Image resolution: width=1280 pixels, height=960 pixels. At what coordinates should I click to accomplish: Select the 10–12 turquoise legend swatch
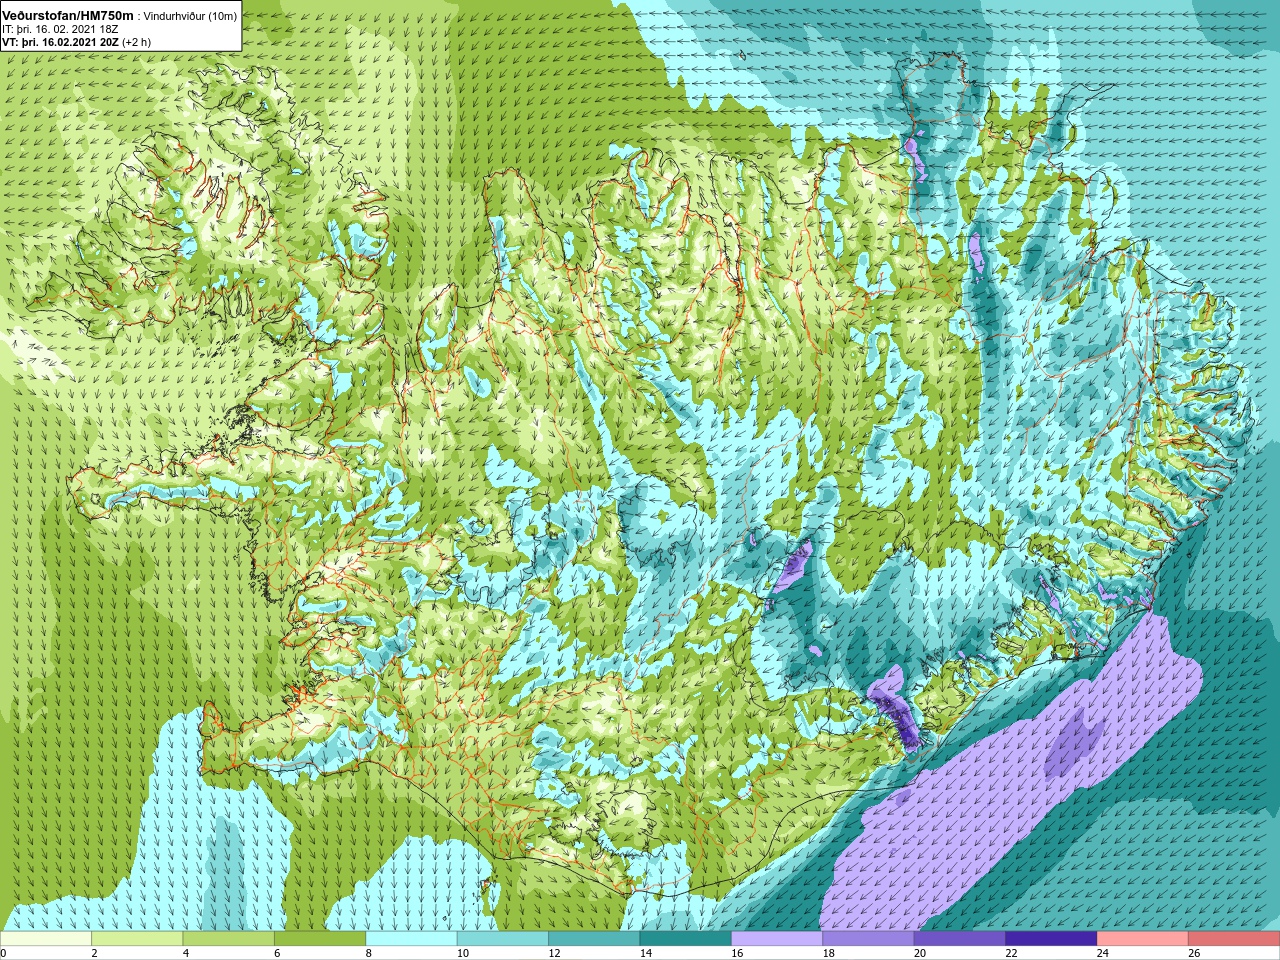502,939
